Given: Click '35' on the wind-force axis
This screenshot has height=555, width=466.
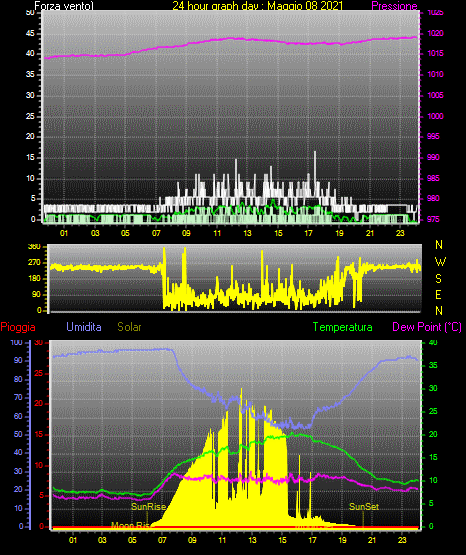Looking at the screenshot, I should click(30, 75).
